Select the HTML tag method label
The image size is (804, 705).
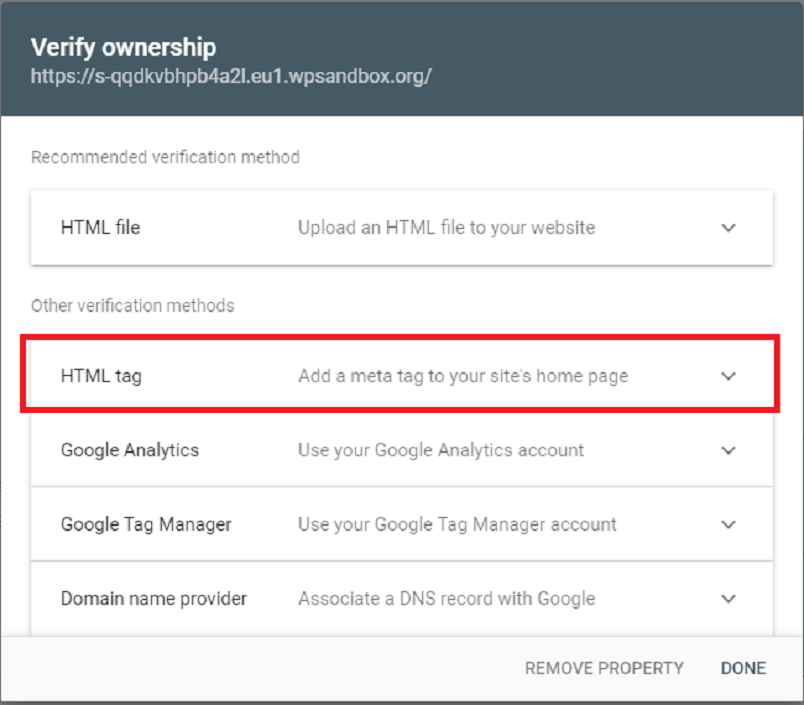pos(101,377)
